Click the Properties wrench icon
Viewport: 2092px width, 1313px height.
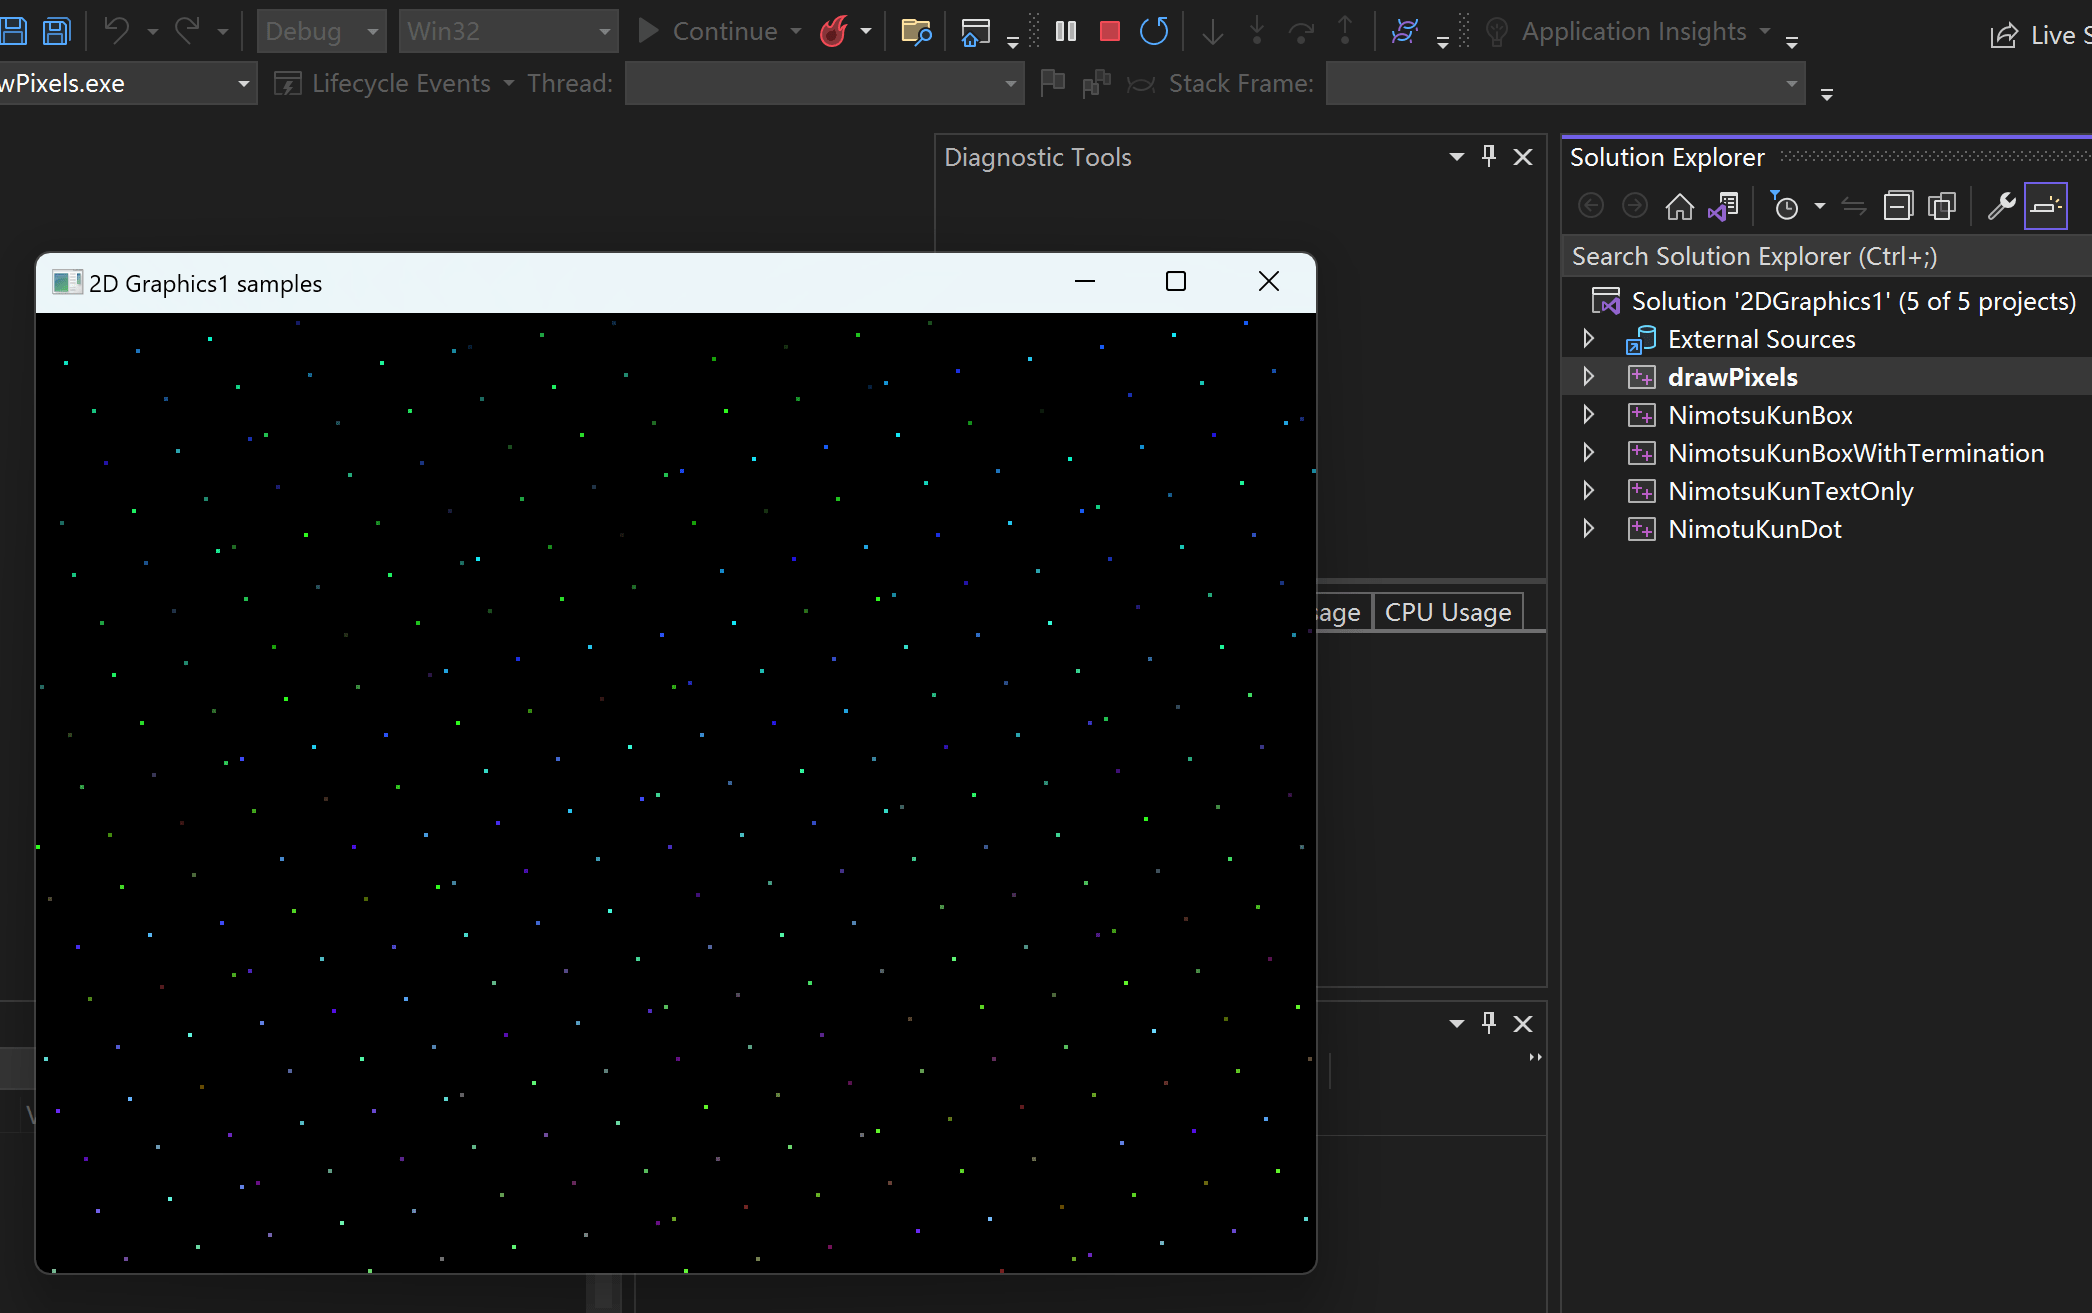pos(2001,206)
